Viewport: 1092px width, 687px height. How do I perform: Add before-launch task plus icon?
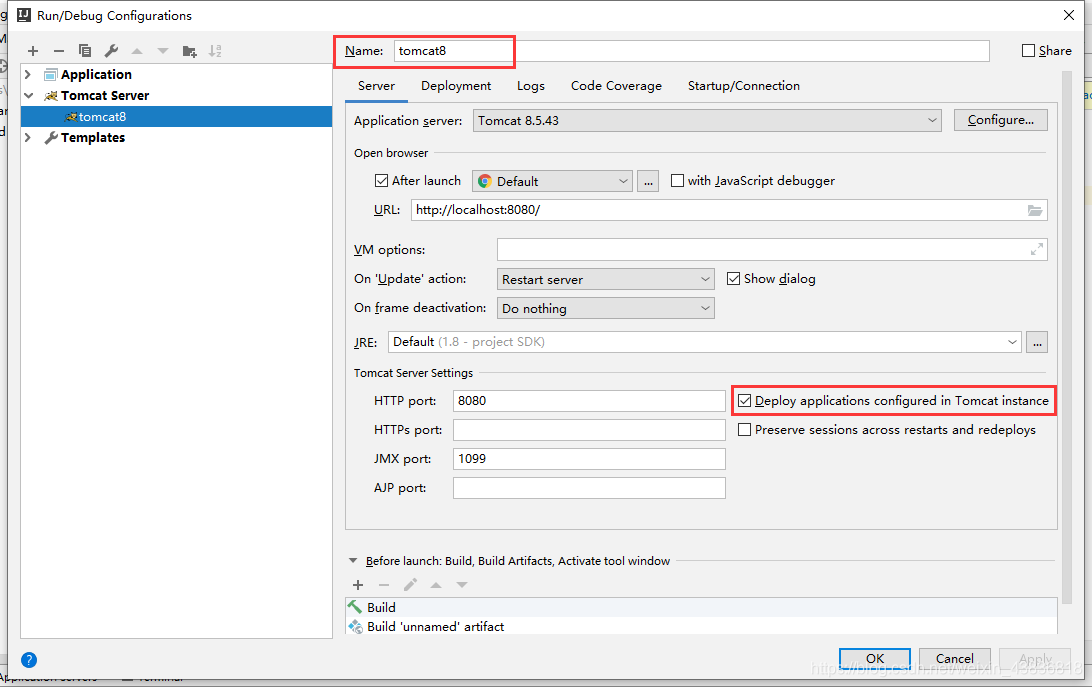coord(358,585)
